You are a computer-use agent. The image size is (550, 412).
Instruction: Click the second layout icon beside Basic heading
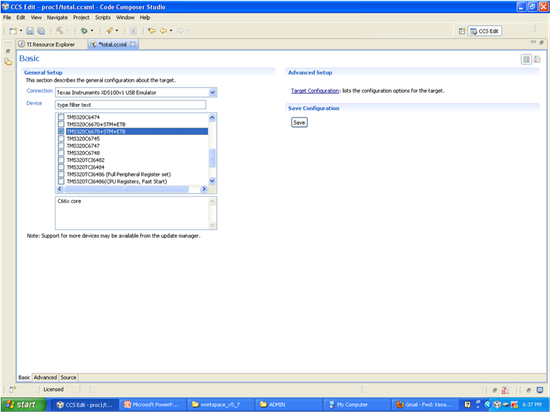[x=537, y=60]
